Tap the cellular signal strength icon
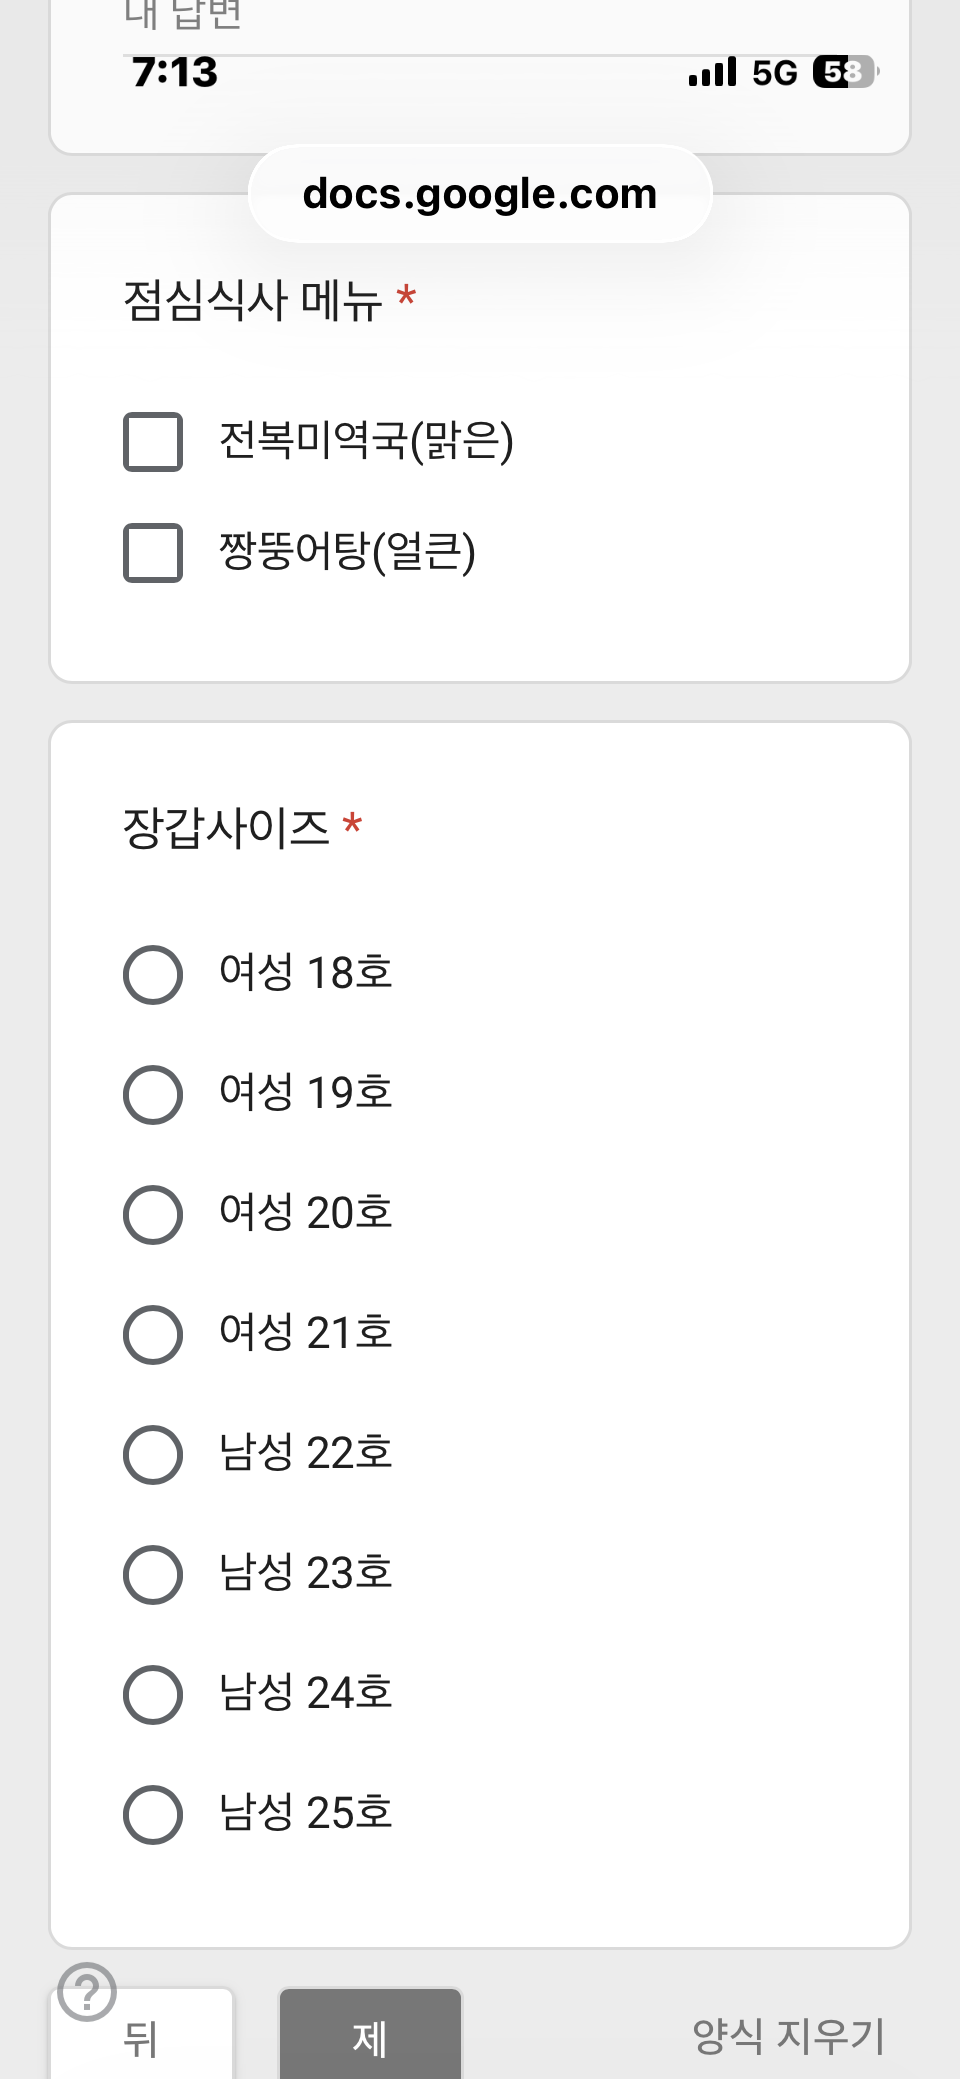The width and height of the screenshot is (960, 2079). click(712, 72)
